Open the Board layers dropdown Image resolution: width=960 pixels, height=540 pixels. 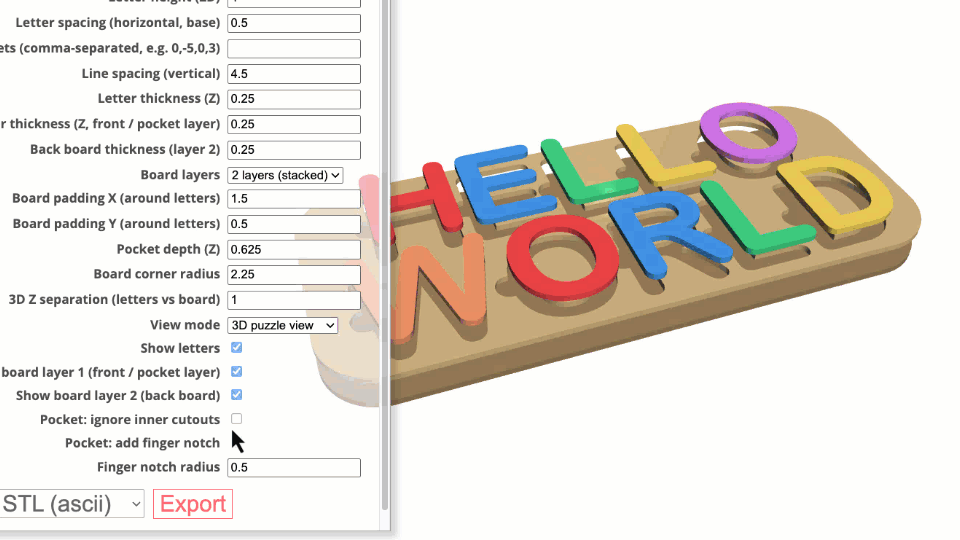(285, 175)
